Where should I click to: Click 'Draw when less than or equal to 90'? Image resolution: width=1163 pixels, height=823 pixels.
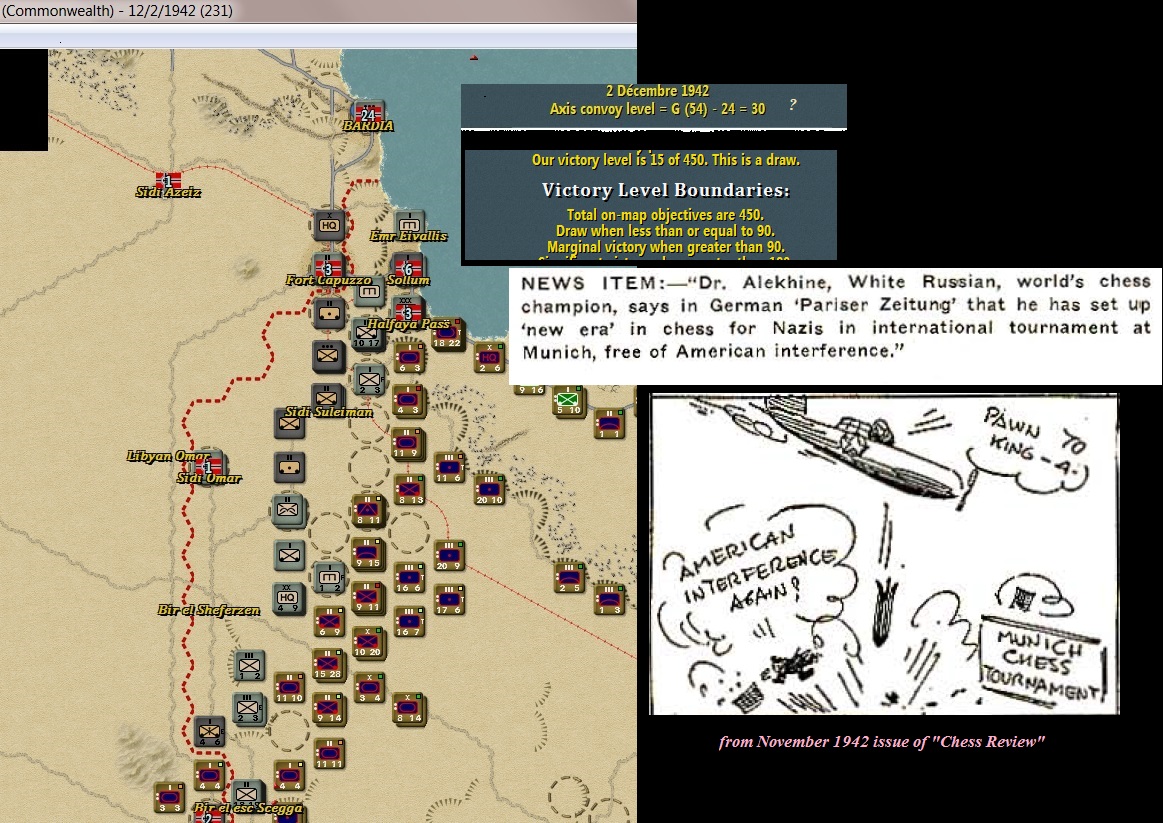tap(665, 231)
